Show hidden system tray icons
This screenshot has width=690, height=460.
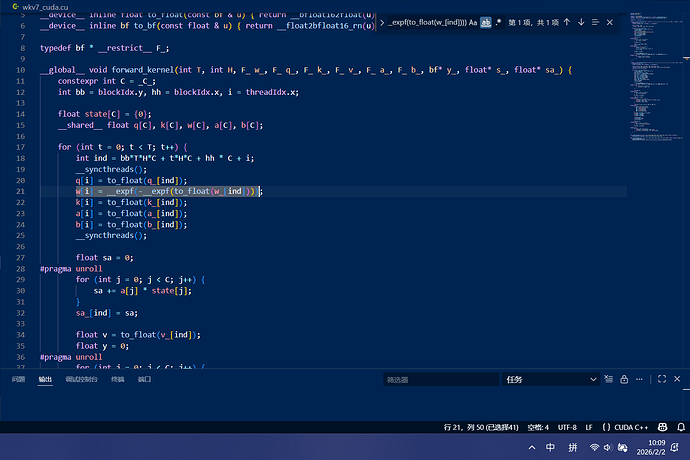click(530, 447)
